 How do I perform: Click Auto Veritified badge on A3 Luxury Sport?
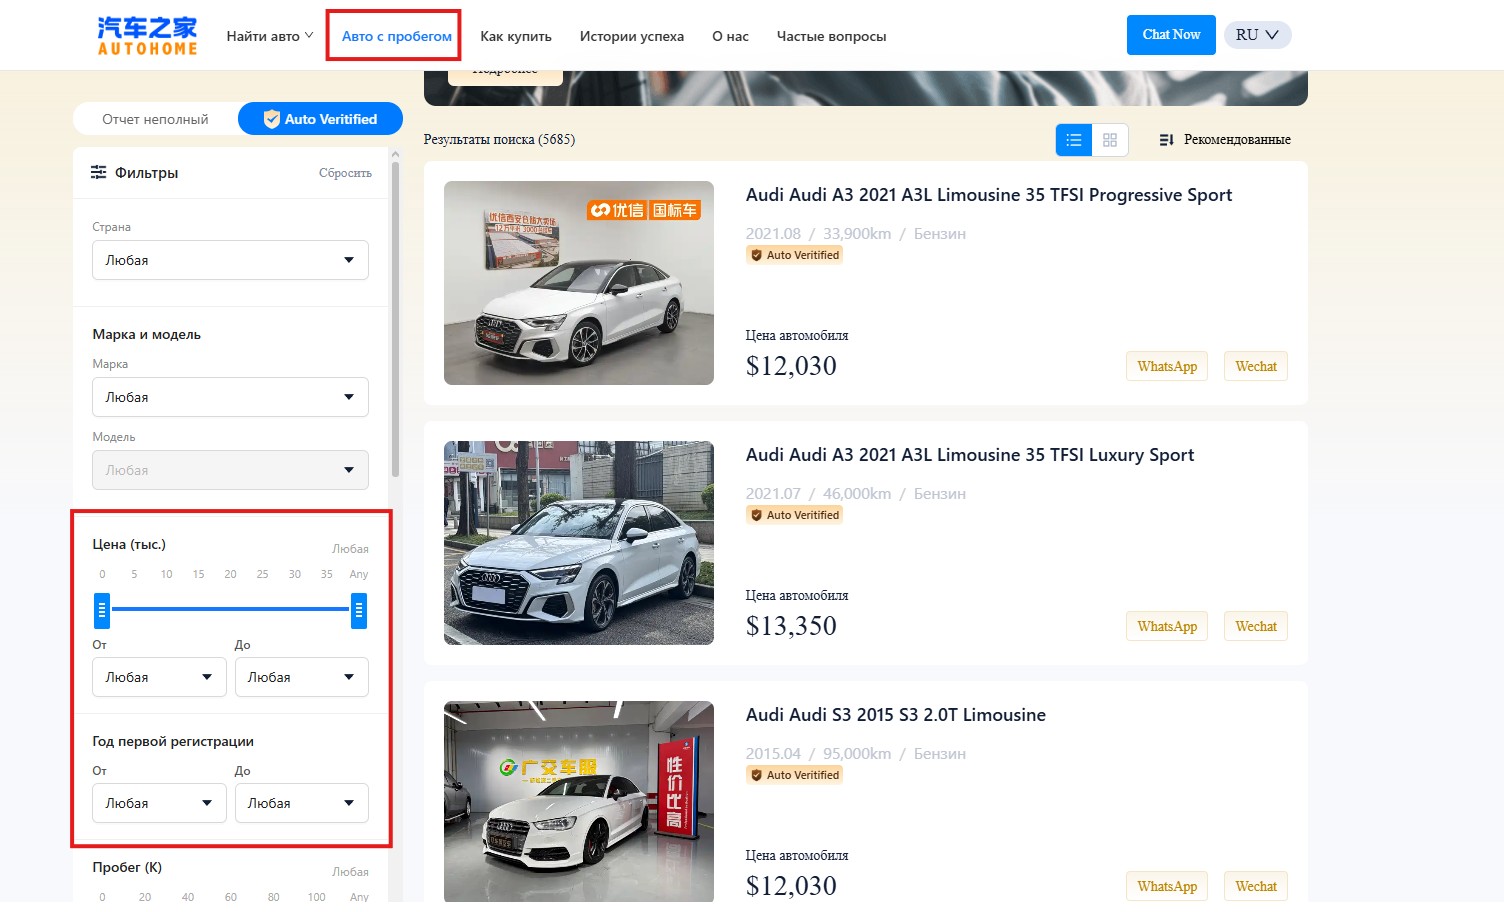tap(795, 515)
